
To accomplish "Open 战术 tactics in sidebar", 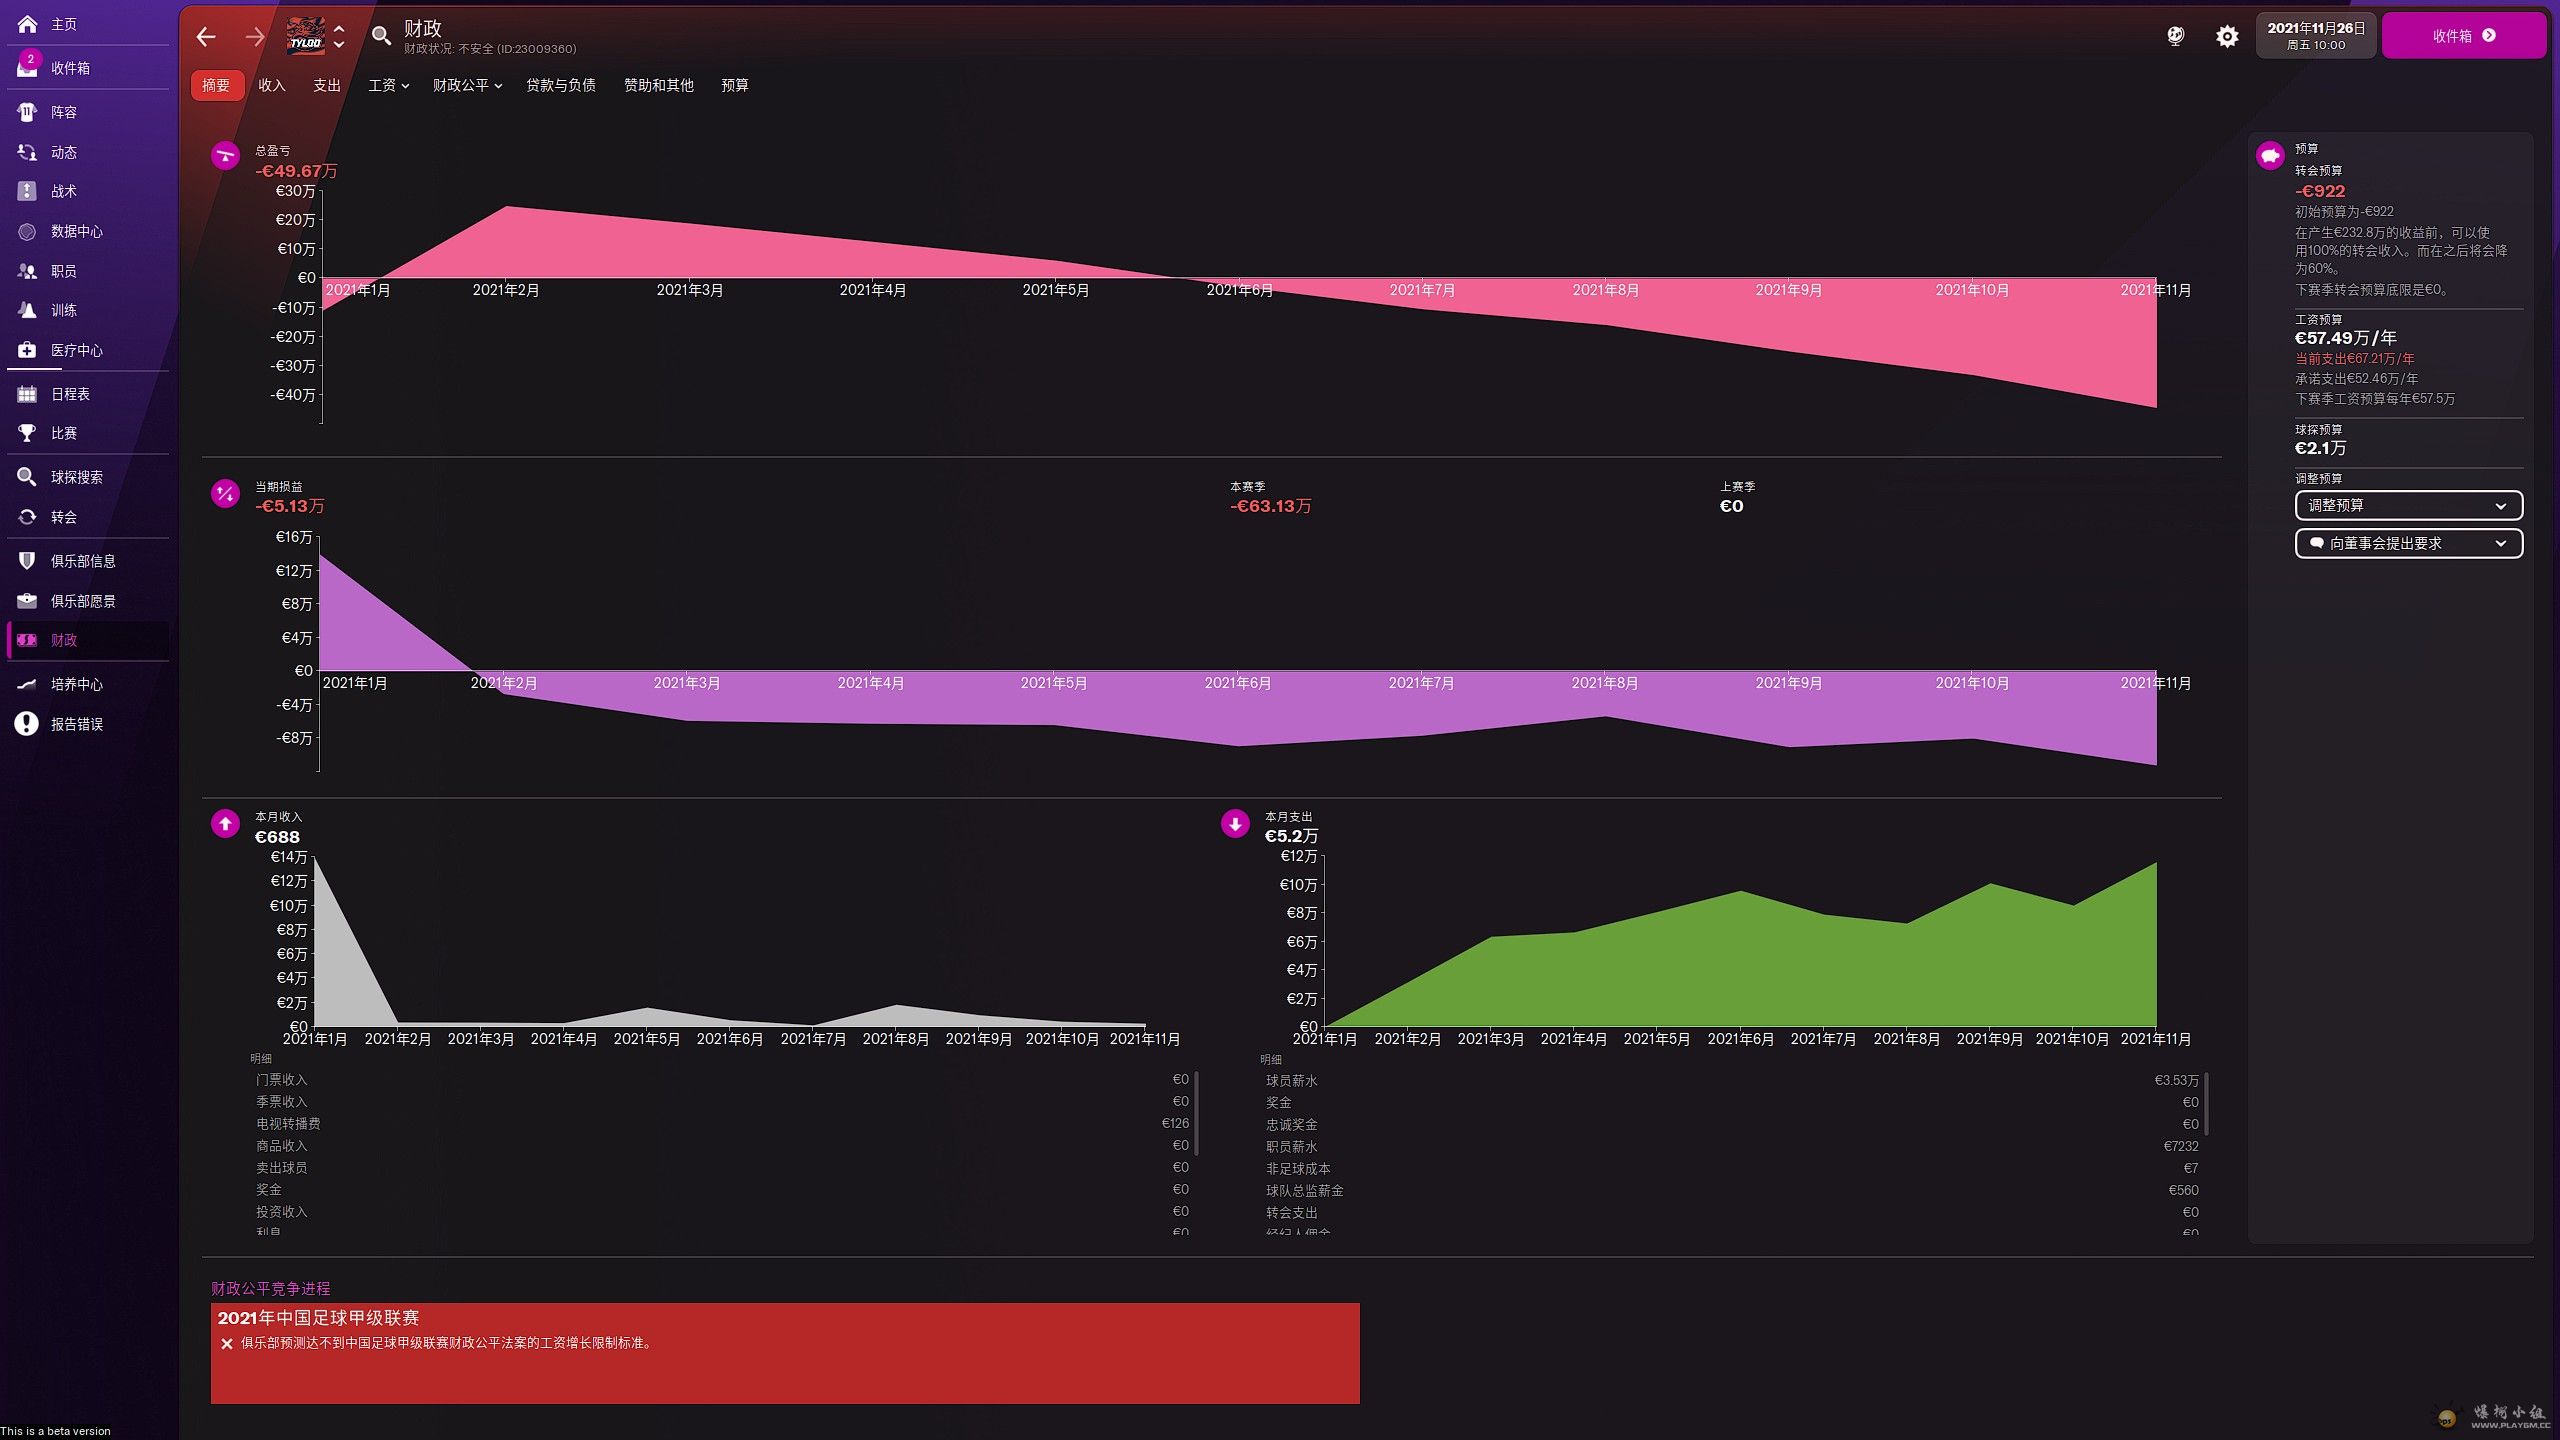I will click(63, 191).
